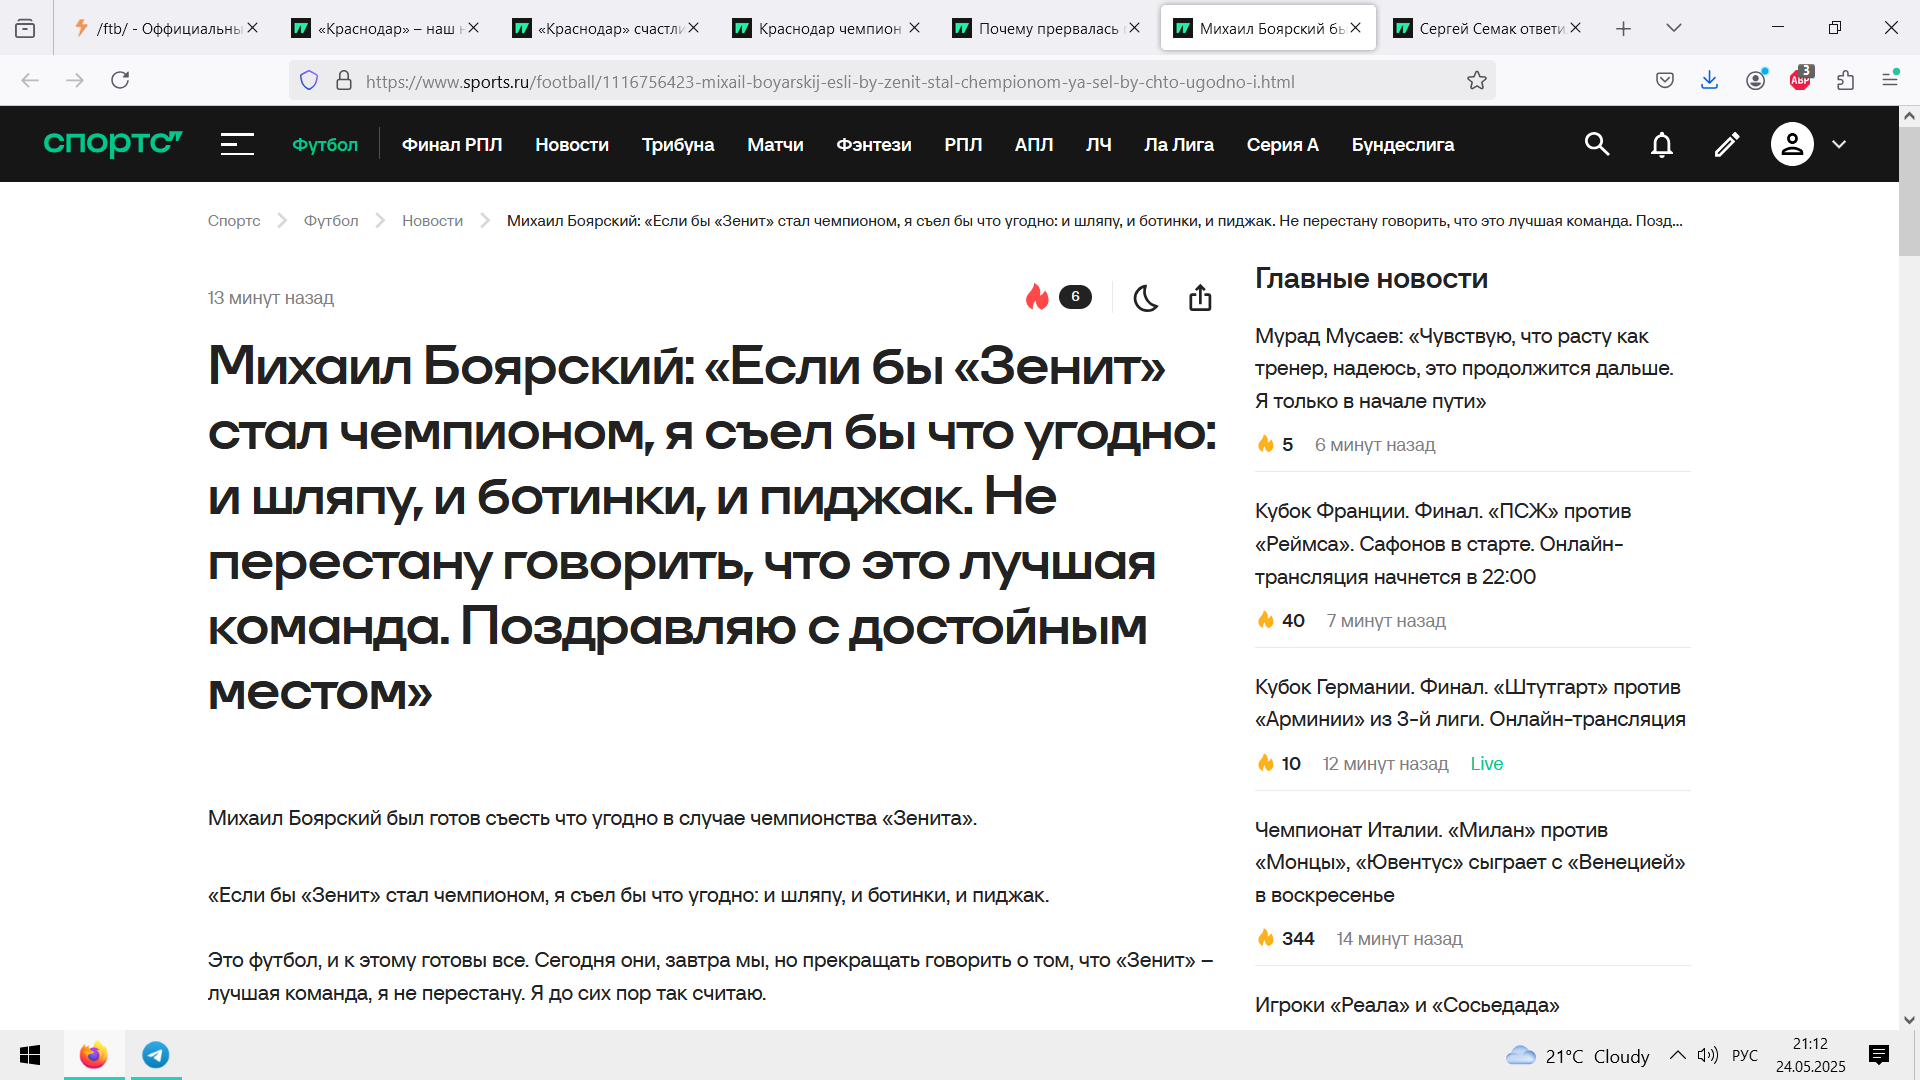Open the Firefox application menu
Image resolution: width=1920 pixels, height=1080 pixels.
click(x=1890, y=79)
